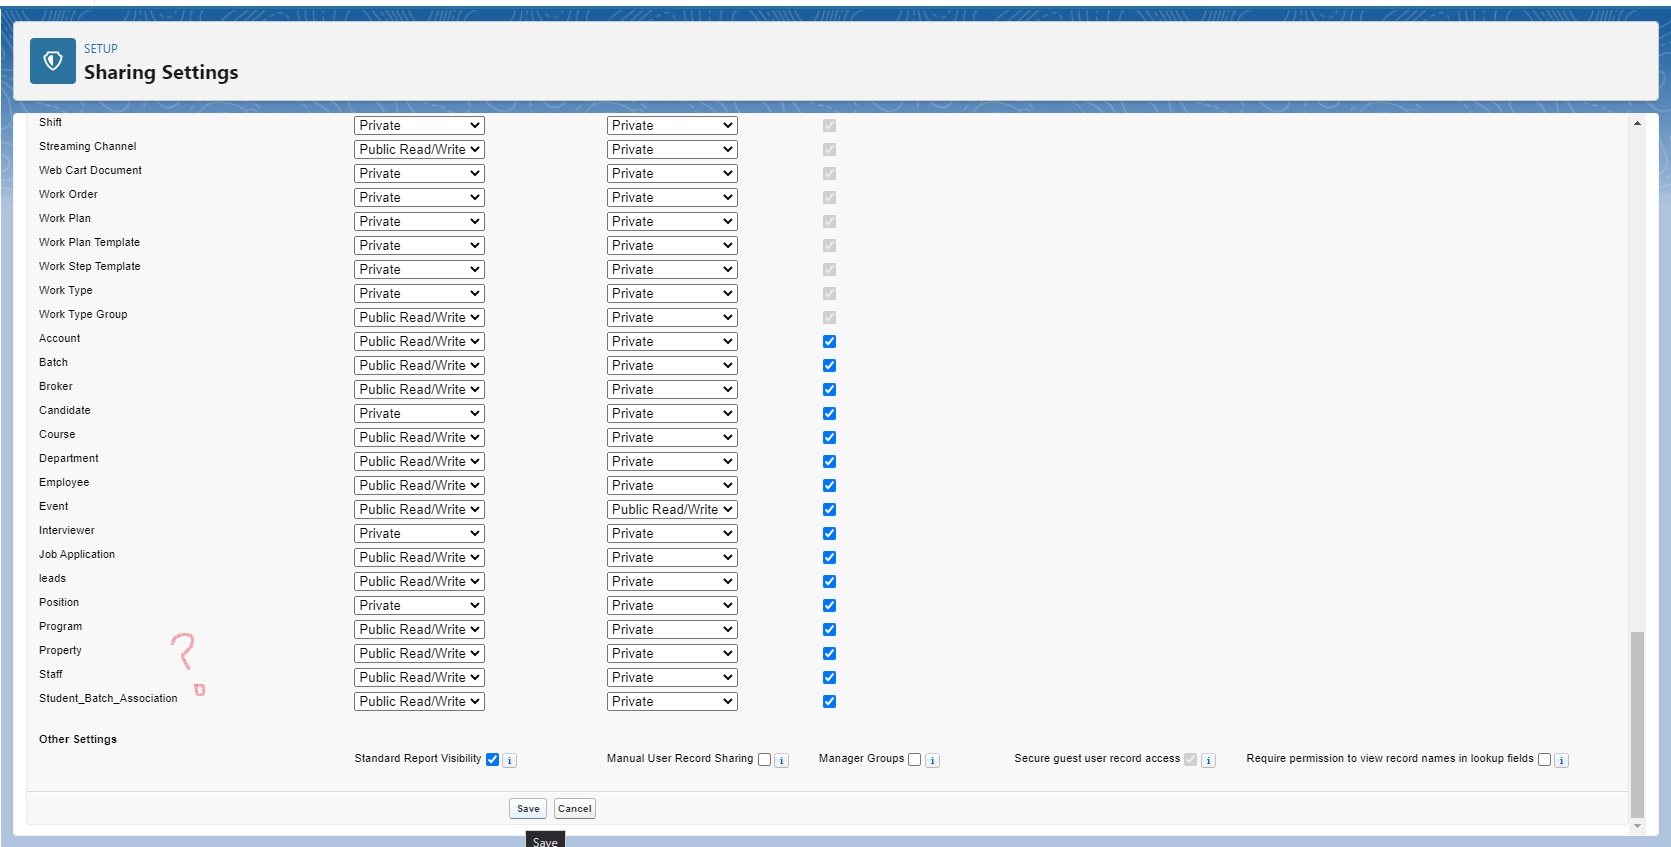Screen dimensions: 1671x847
Task: Open Property internal access dropdown
Action: 419,653
